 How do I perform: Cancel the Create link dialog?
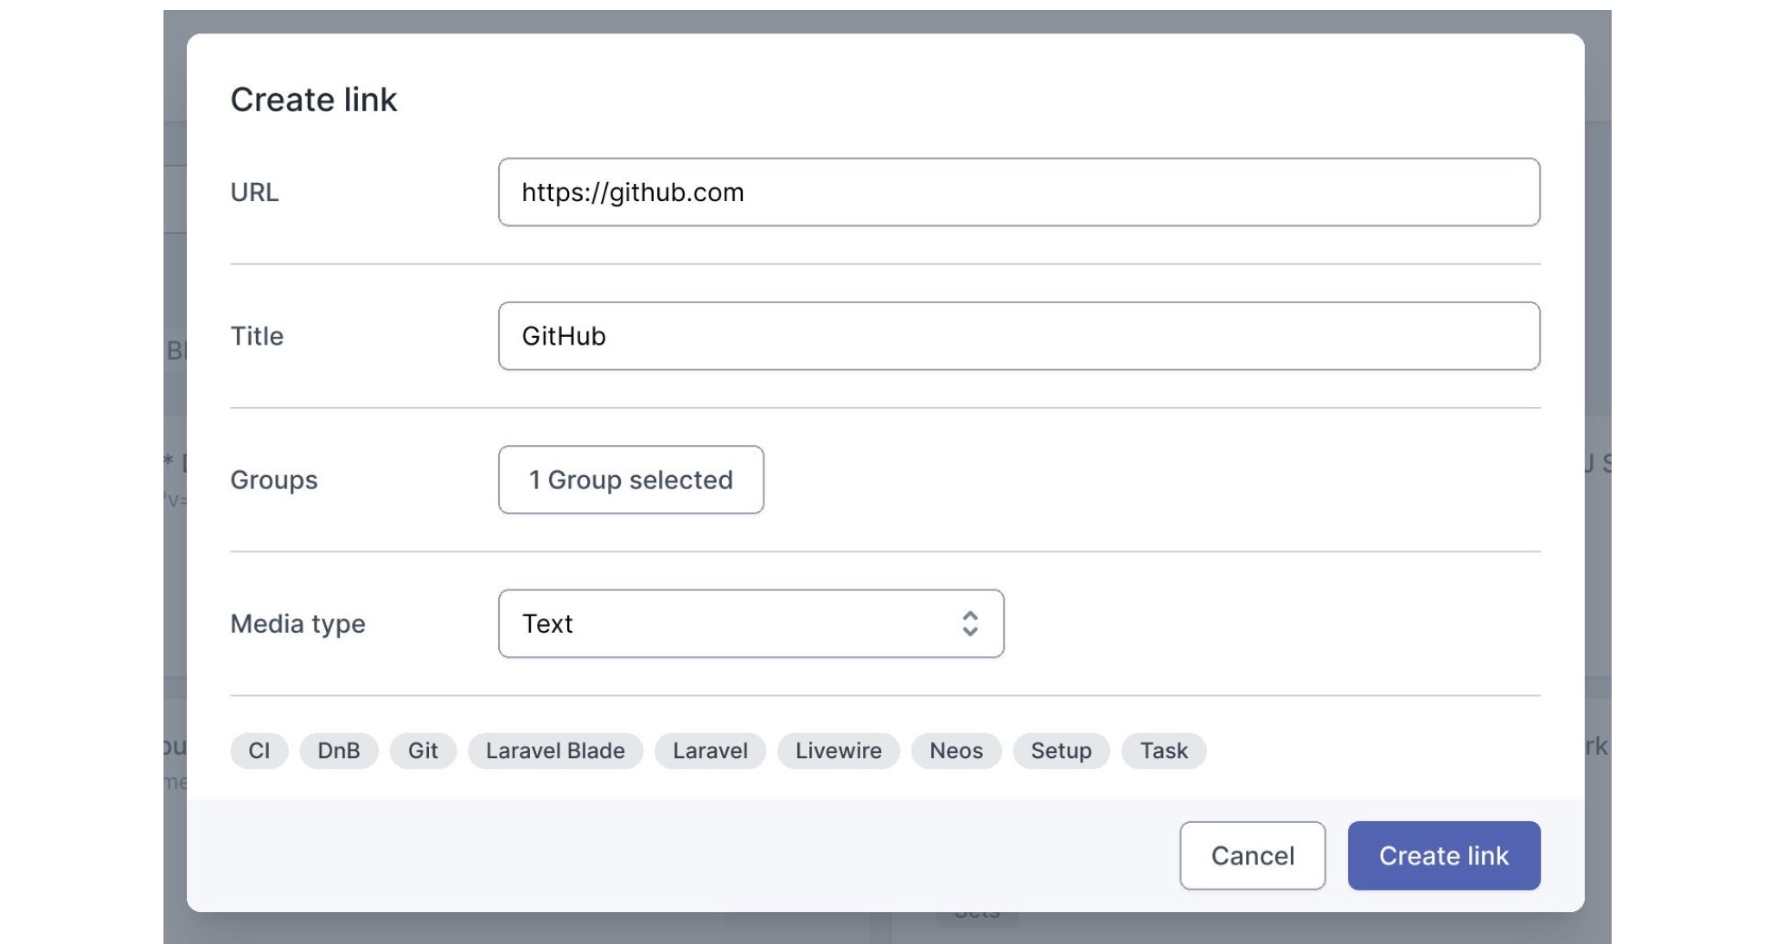[1252, 856]
